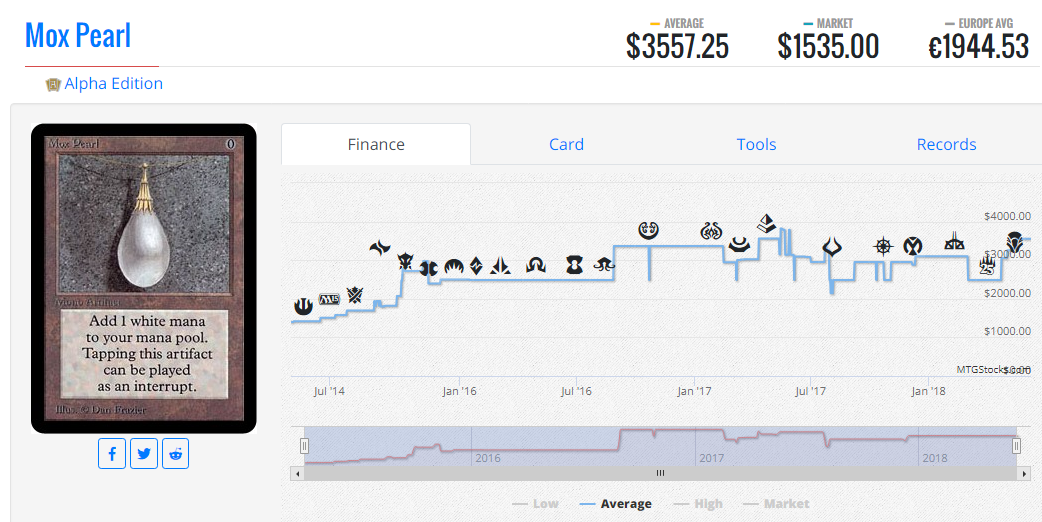
Task: Click the dragon head Dragons of Tarkir symbol
Action: coord(405,261)
